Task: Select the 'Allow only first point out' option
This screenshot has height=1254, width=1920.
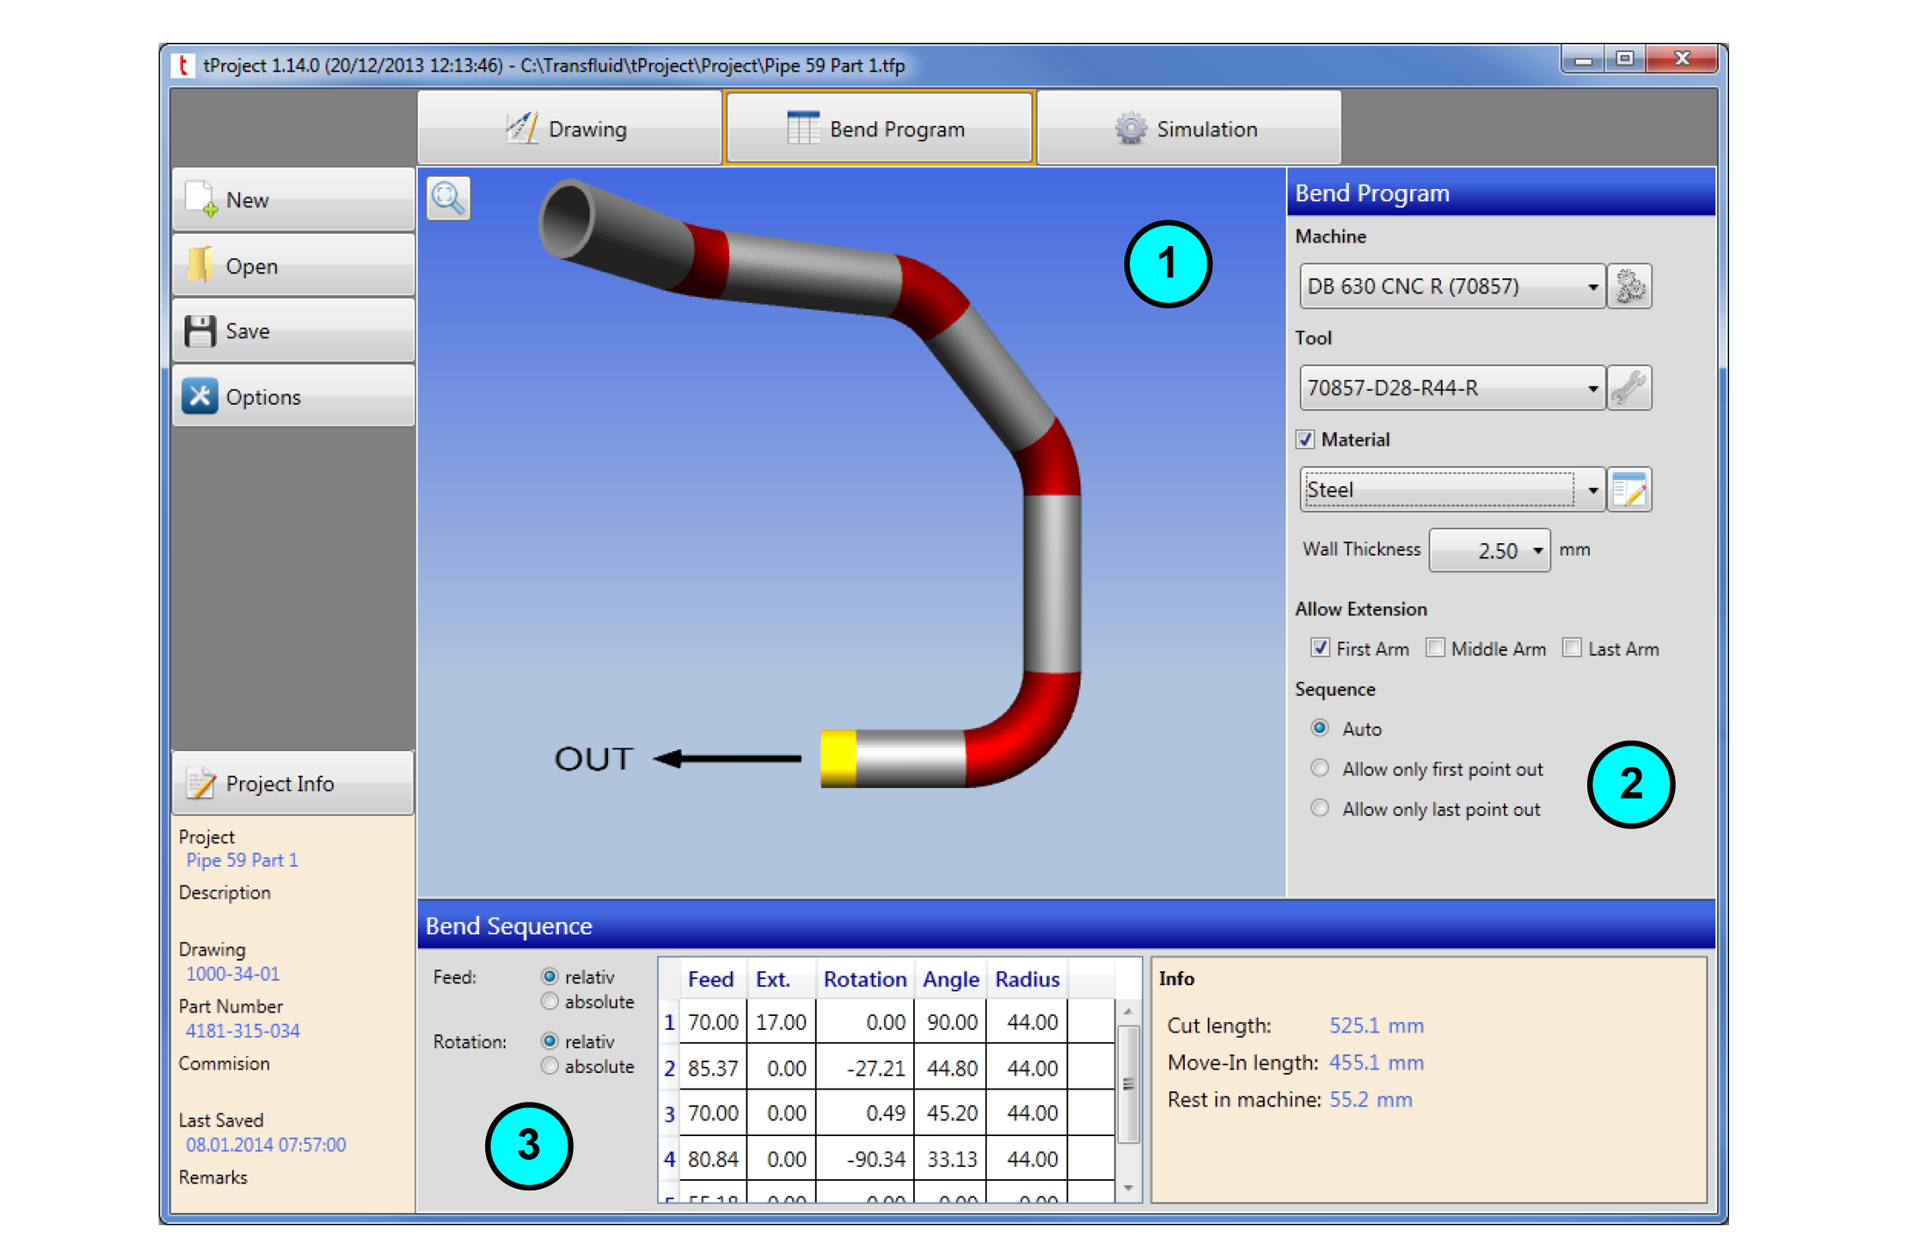Action: click(1320, 768)
